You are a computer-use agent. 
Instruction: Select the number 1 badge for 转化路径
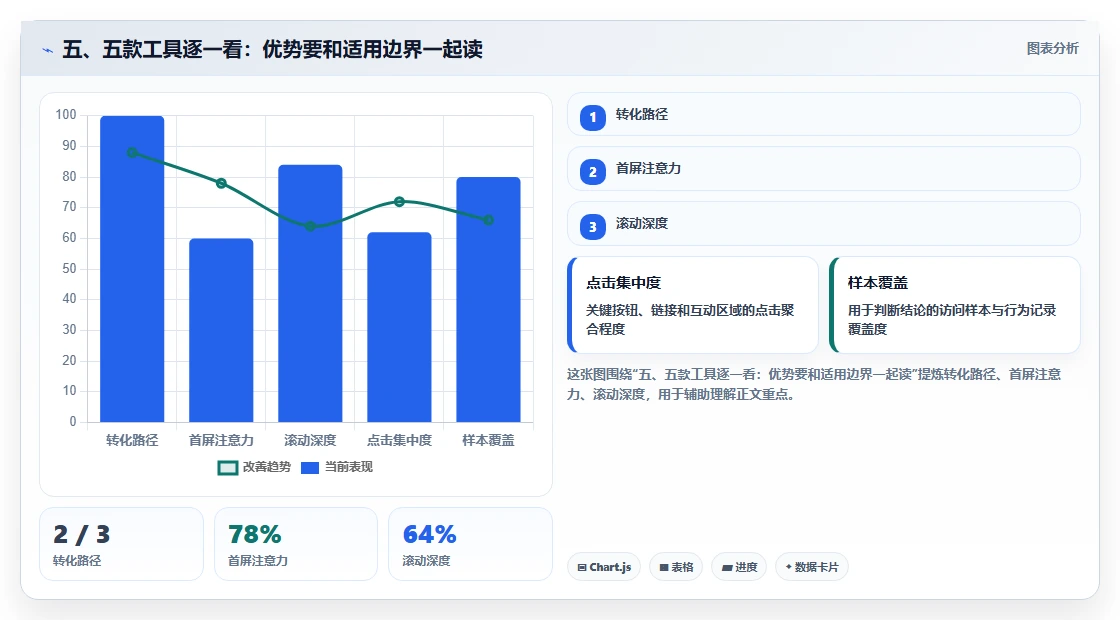(592, 117)
